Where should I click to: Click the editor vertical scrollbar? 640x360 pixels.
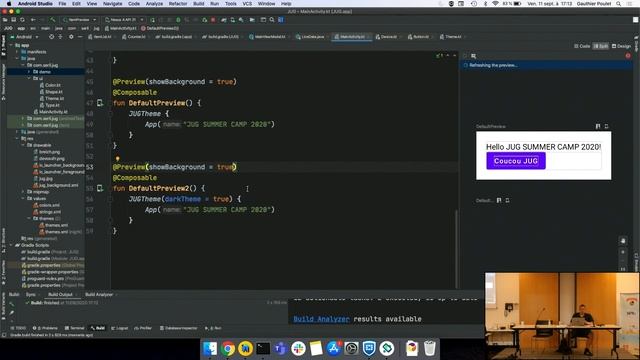pyautogui.click(x=456, y=249)
